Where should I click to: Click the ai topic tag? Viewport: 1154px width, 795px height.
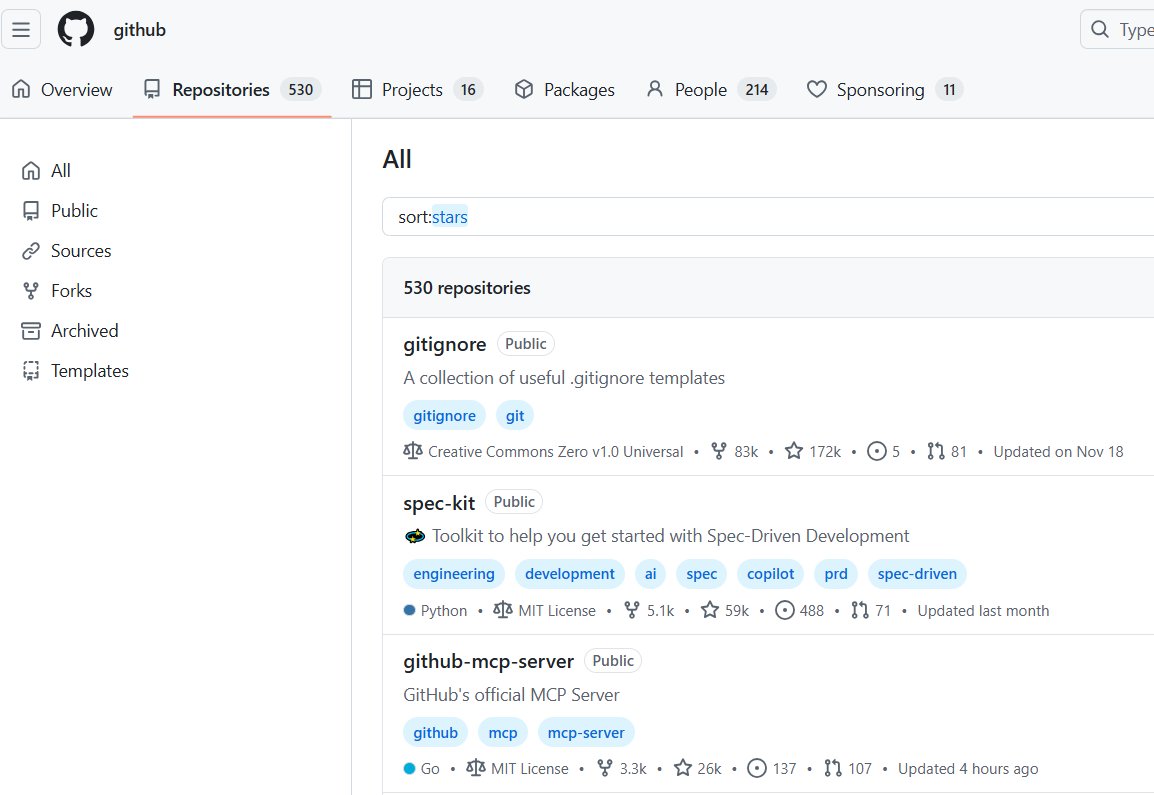pos(651,574)
